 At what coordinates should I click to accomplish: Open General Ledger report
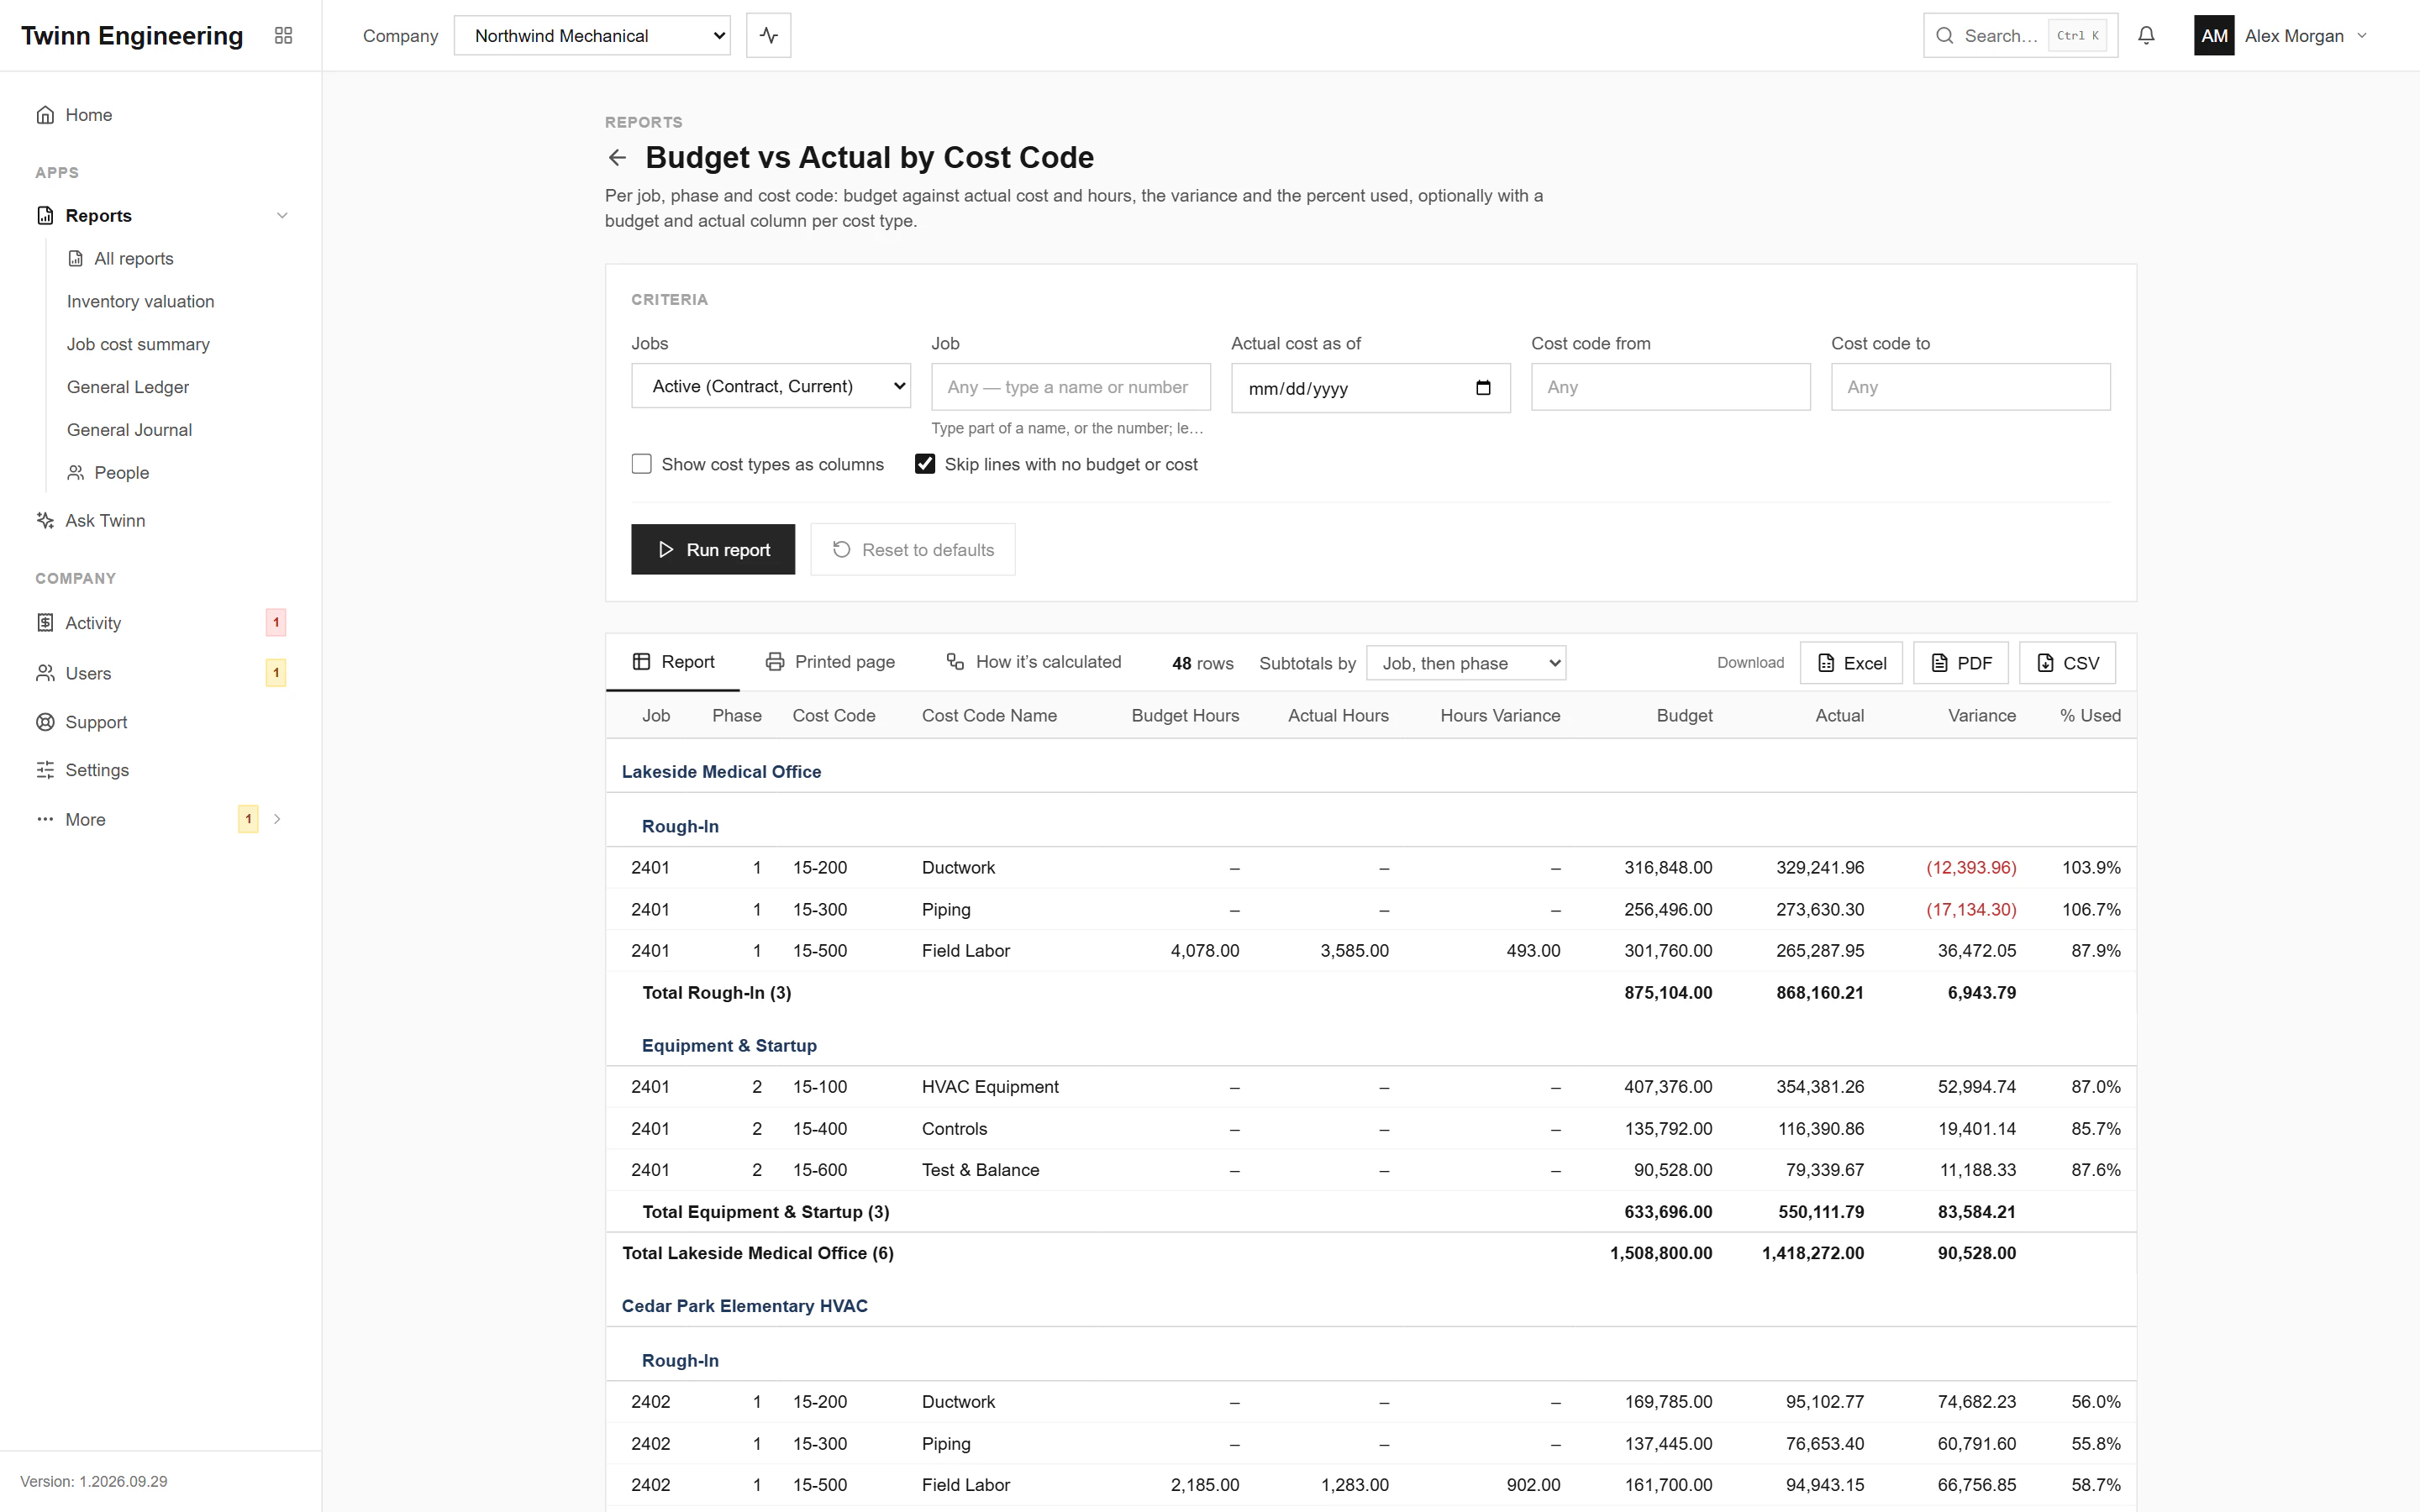tap(128, 387)
